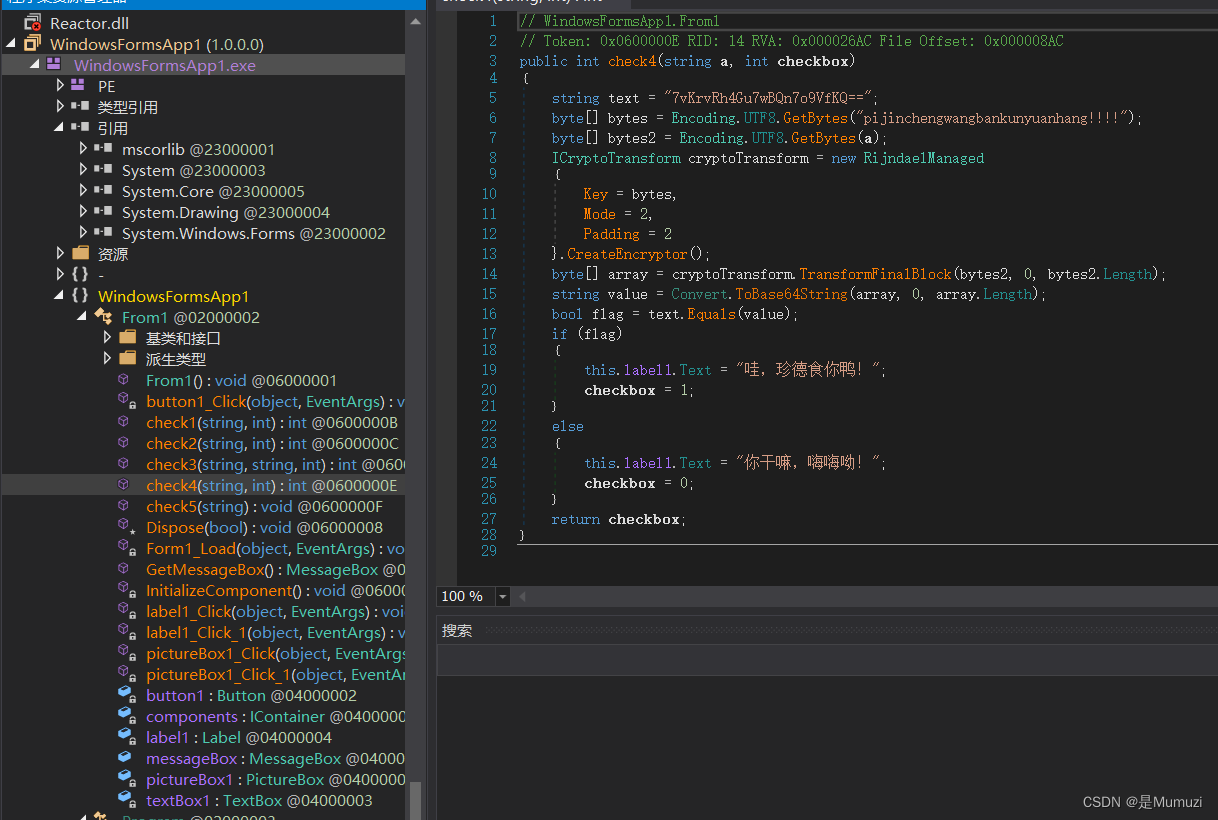Click the From1() constructor method icon
This screenshot has height=820, width=1218.
(x=125, y=380)
